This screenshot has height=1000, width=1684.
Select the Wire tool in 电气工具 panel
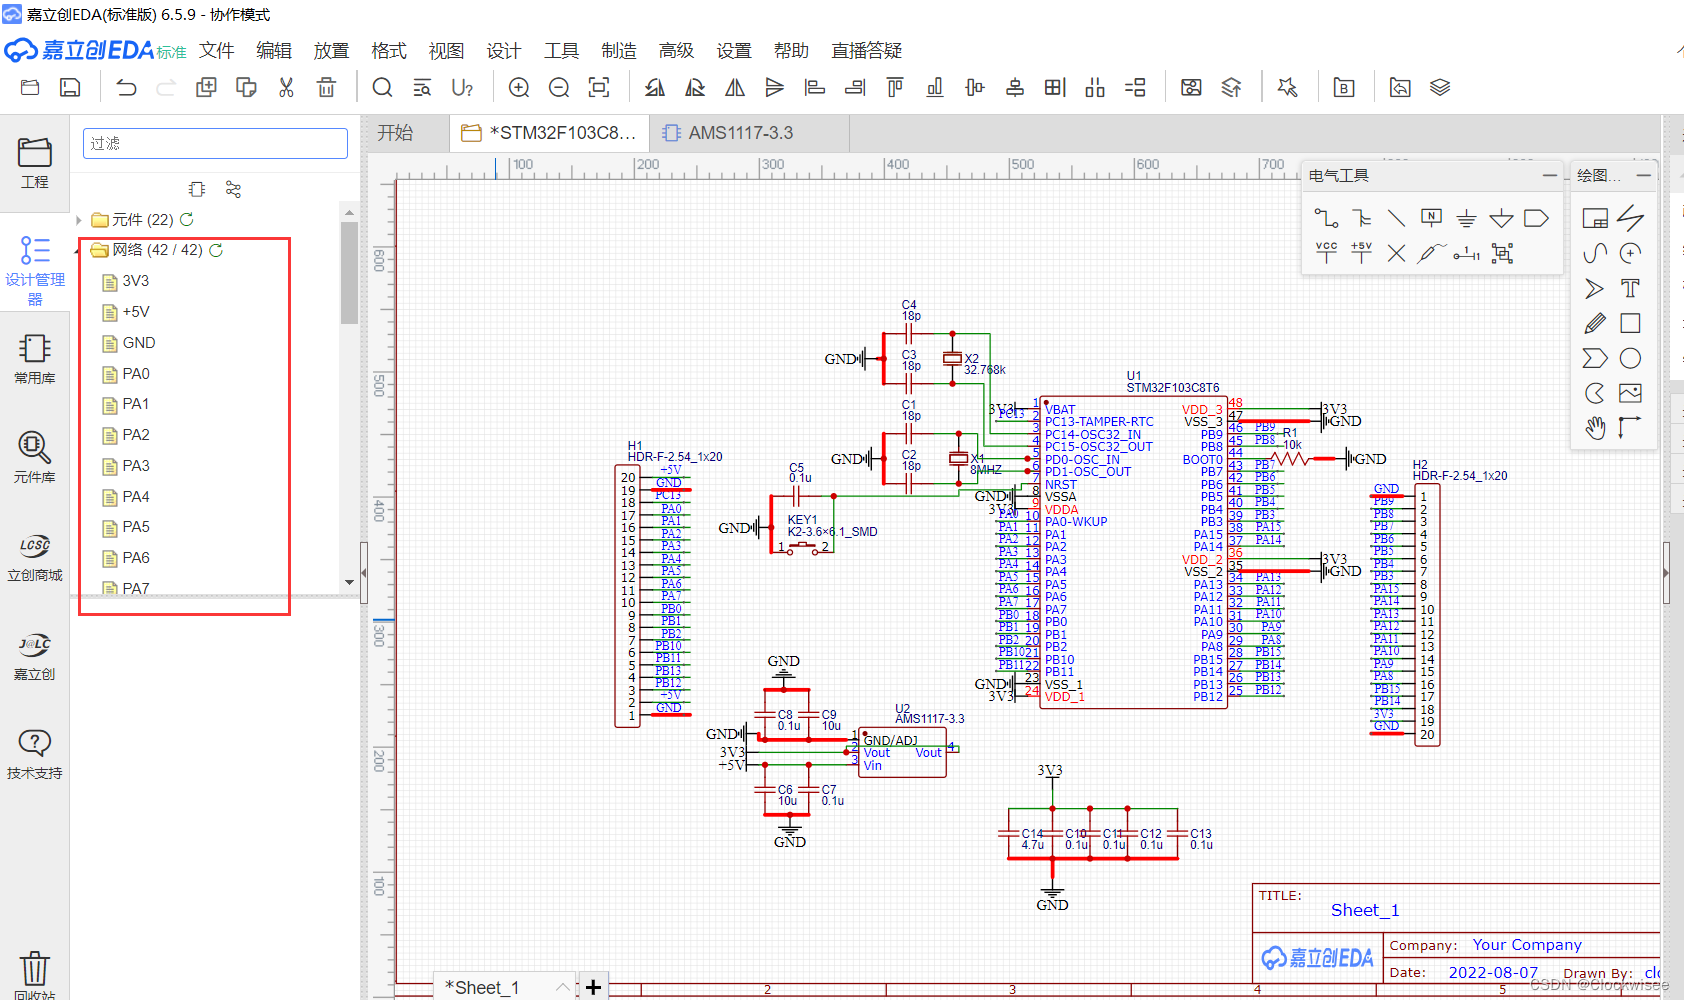1326,218
